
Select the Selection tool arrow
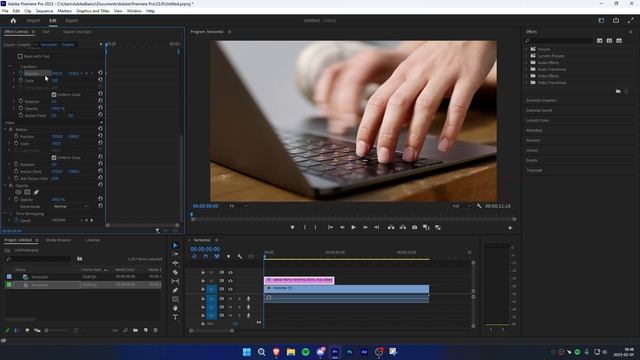point(175,245)
